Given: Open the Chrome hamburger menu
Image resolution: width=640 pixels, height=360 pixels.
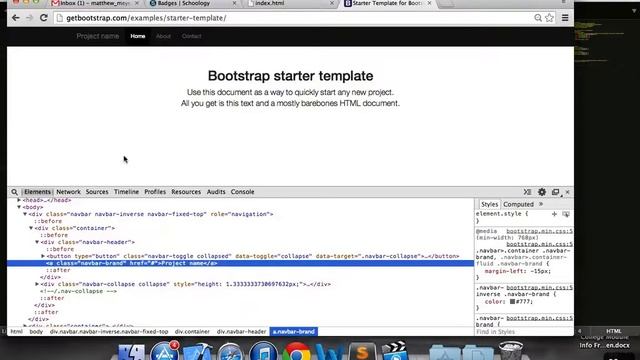Looking at the screenshot, I should tap(565, 18).
